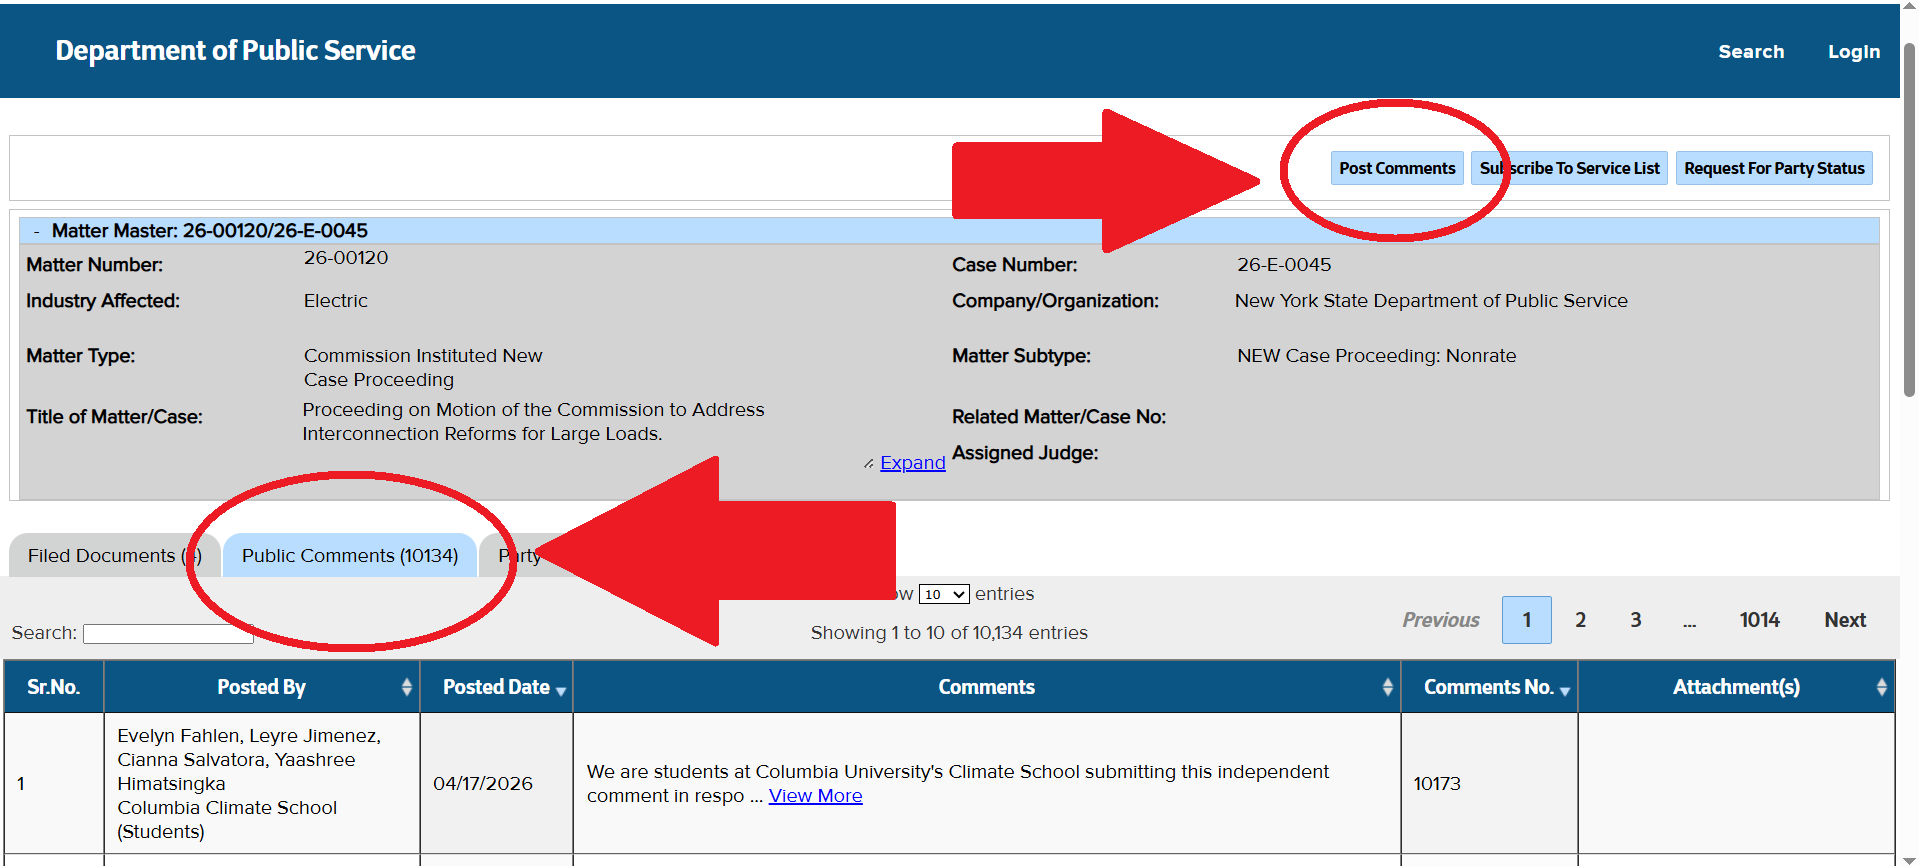This screenshot has height=866, width=1920.
Task: Jump to last page 1014
Action: click(x=1759, y=620)
